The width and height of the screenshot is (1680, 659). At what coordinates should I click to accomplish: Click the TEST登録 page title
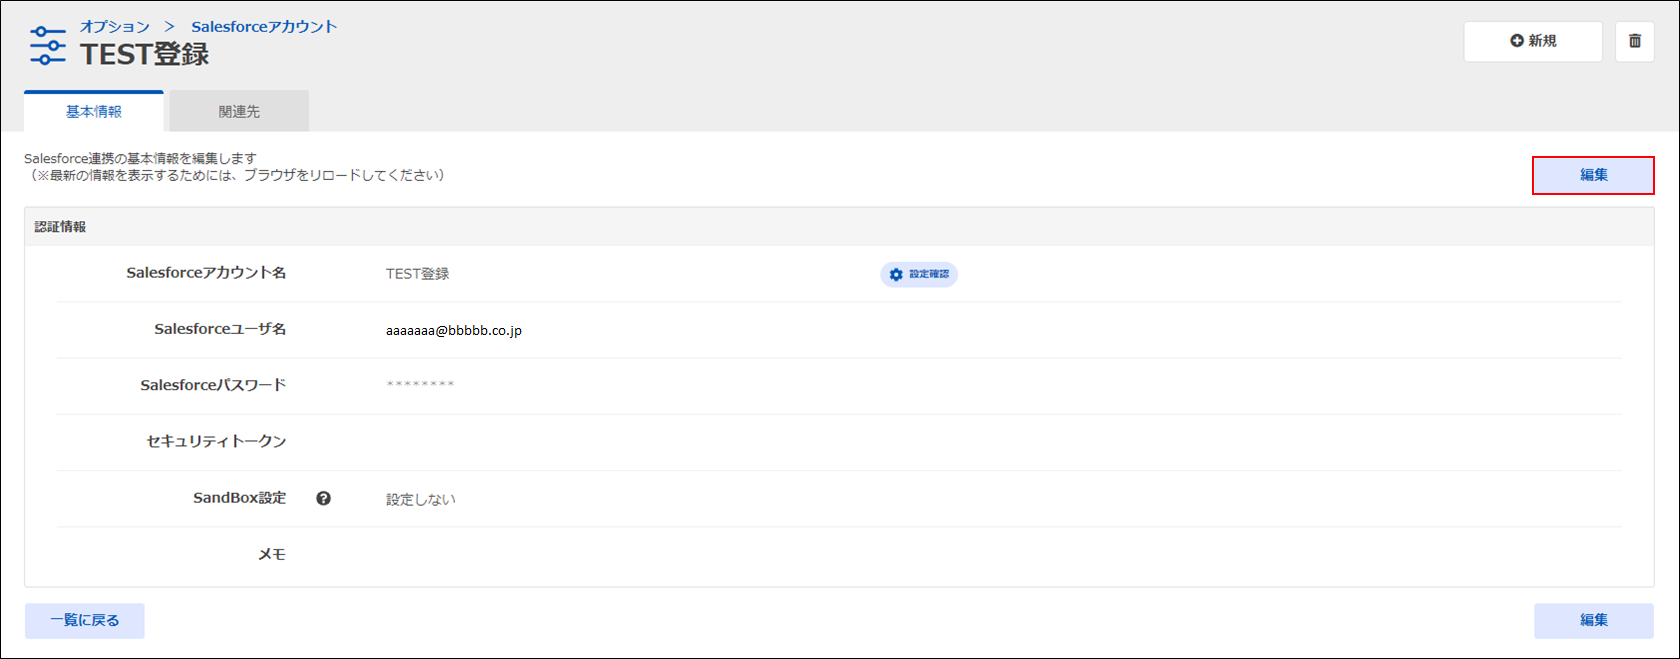[x=145, y=54]
